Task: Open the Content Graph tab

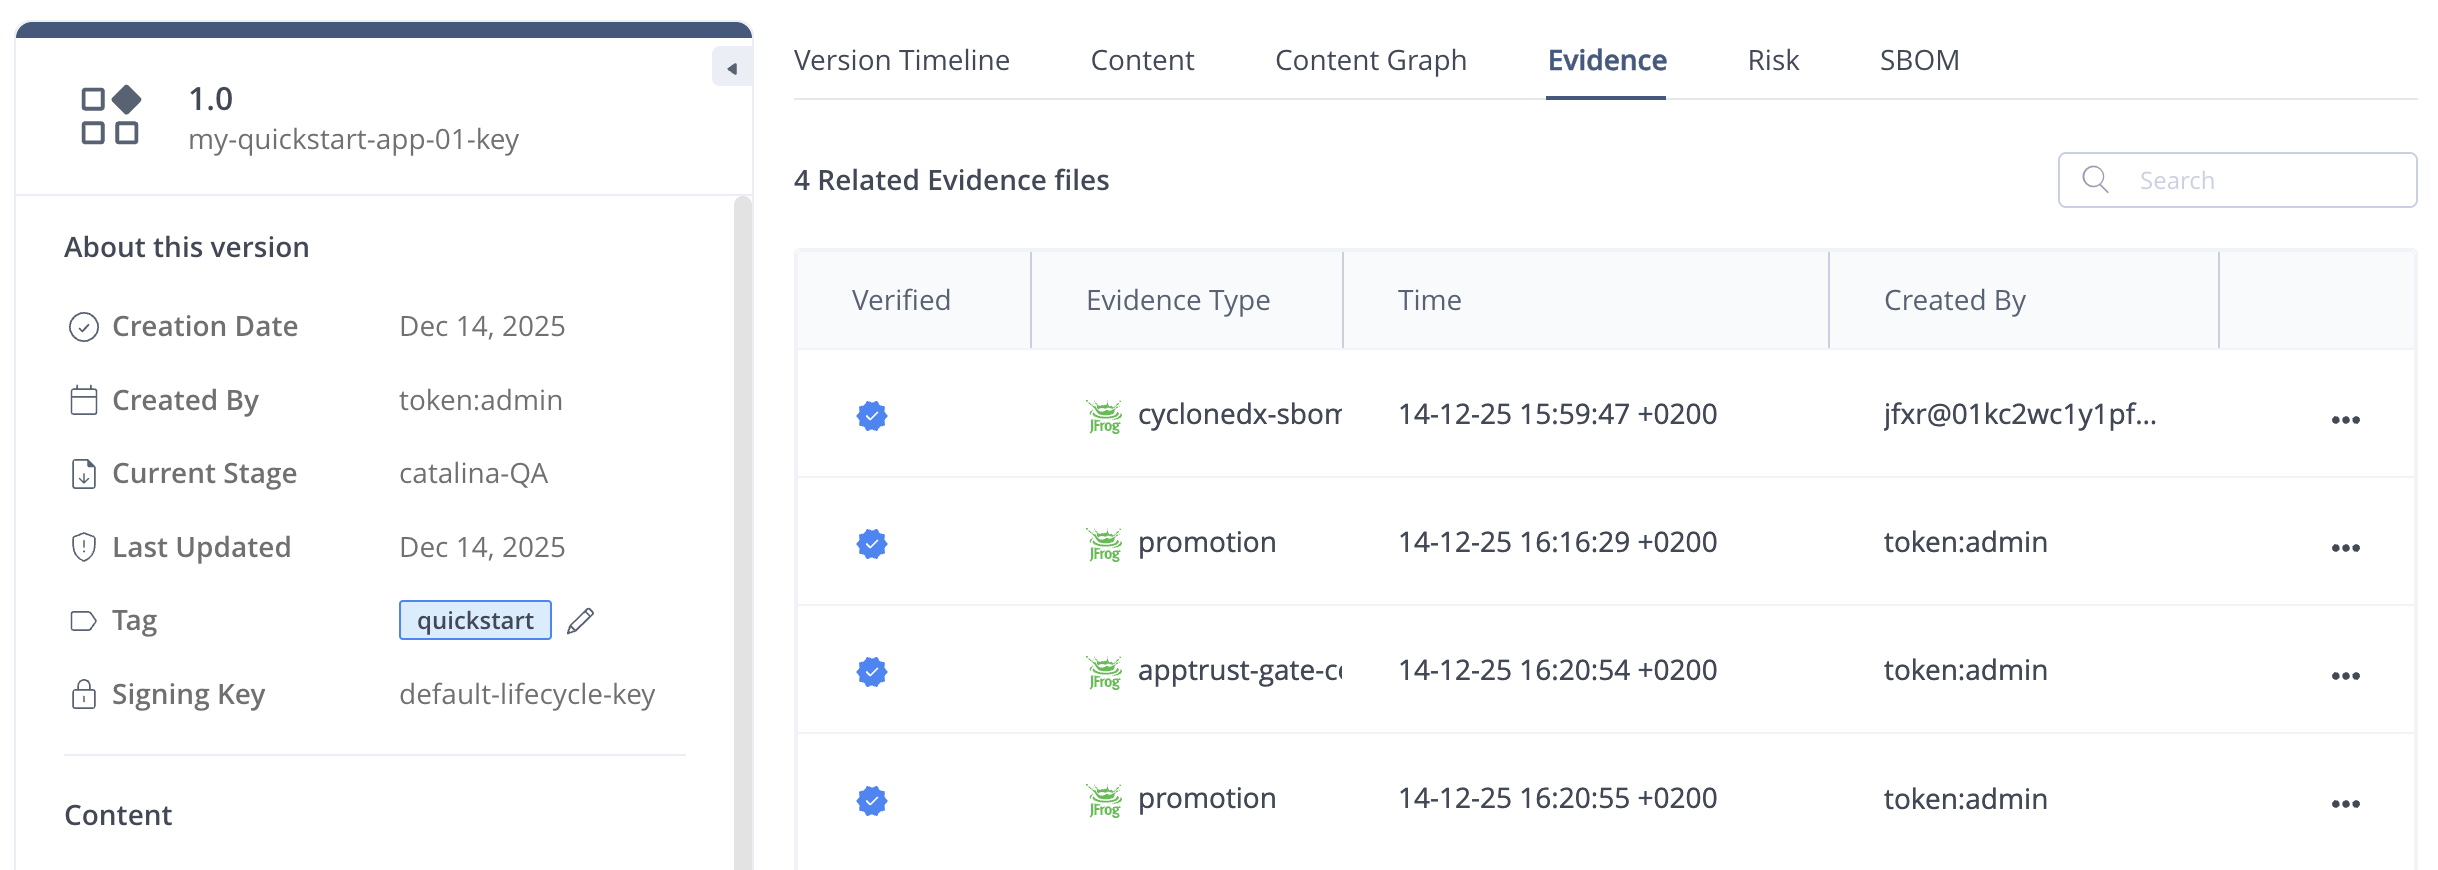Action: [x=1370, y=60]
